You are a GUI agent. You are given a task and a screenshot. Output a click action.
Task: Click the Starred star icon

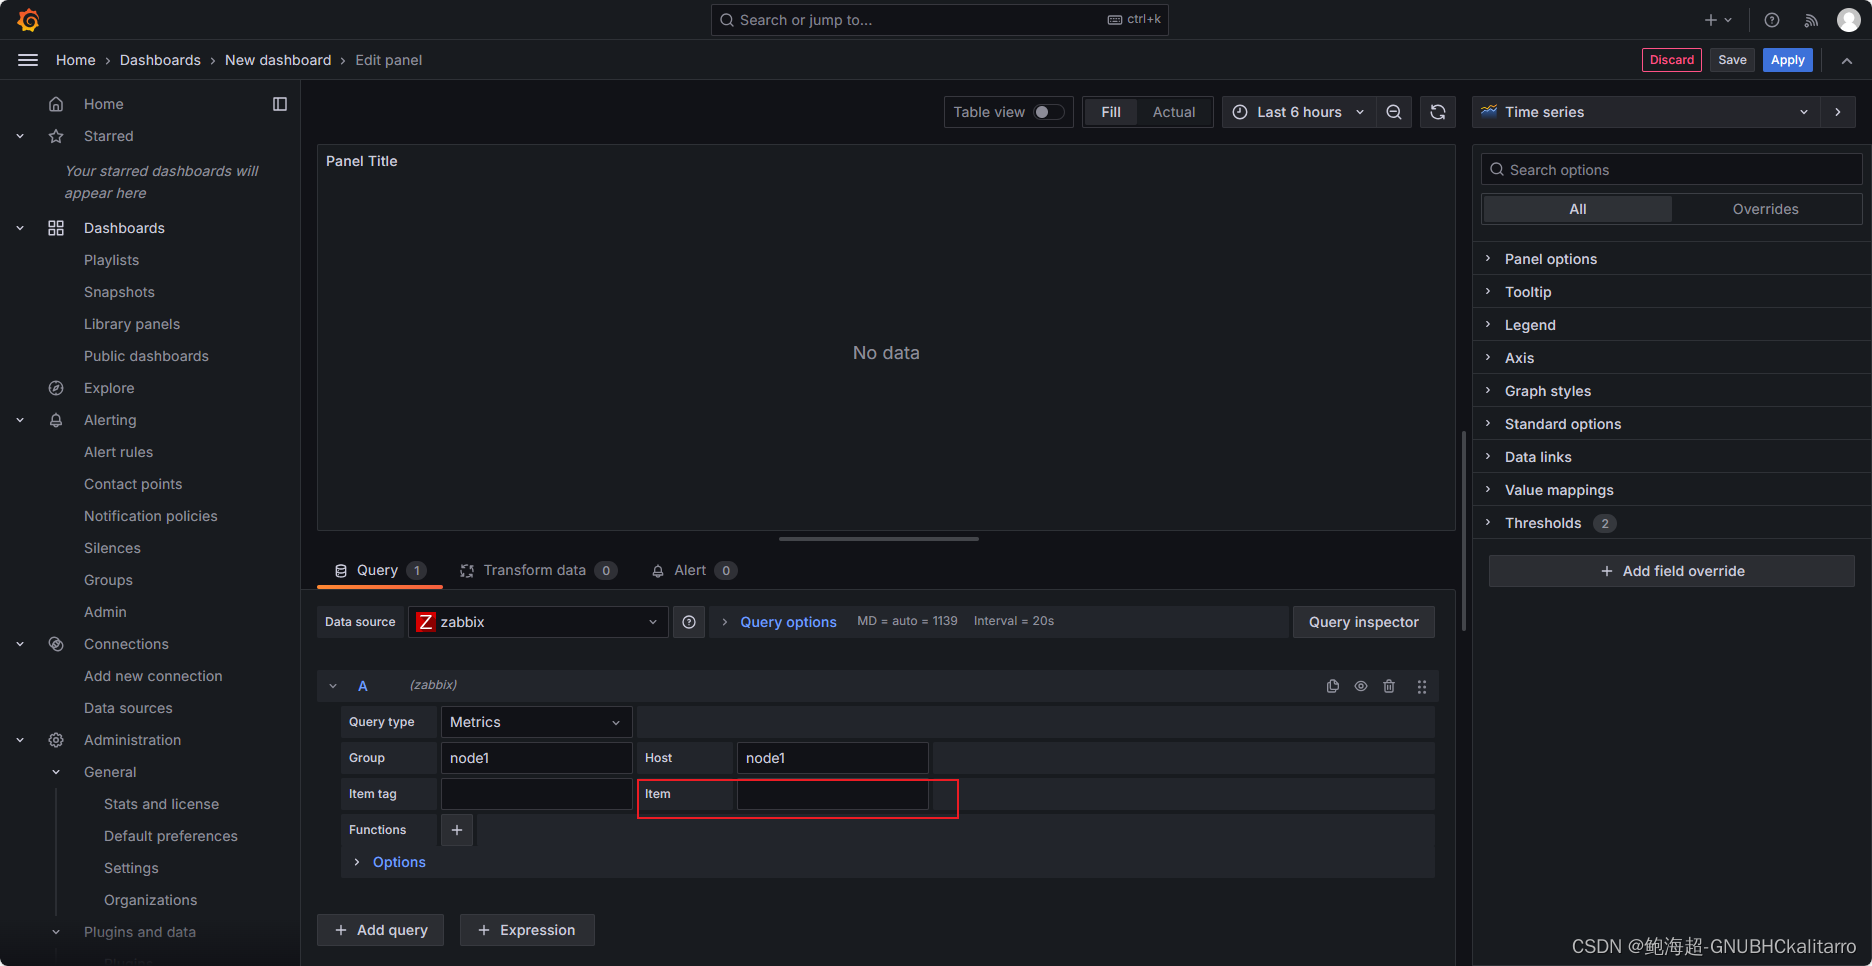pyautogui.click(x=56, y=136)
